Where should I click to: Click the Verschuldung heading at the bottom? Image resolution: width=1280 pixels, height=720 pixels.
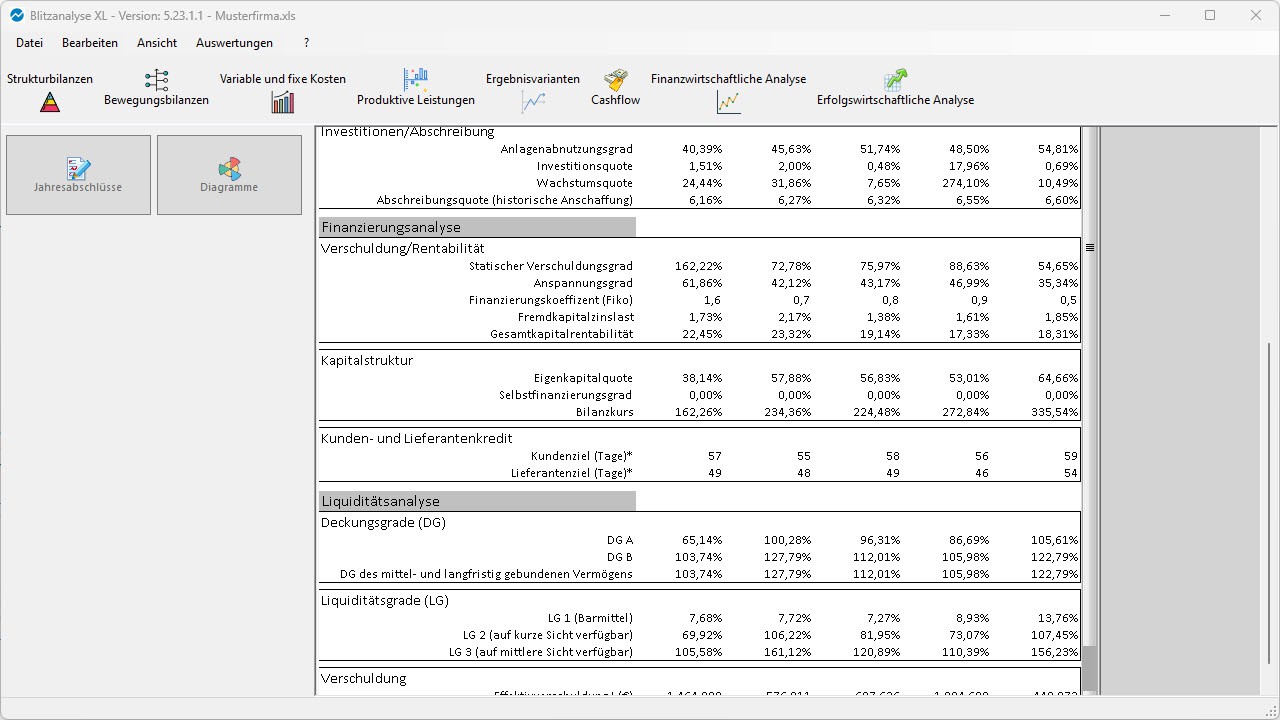point(364,678)
